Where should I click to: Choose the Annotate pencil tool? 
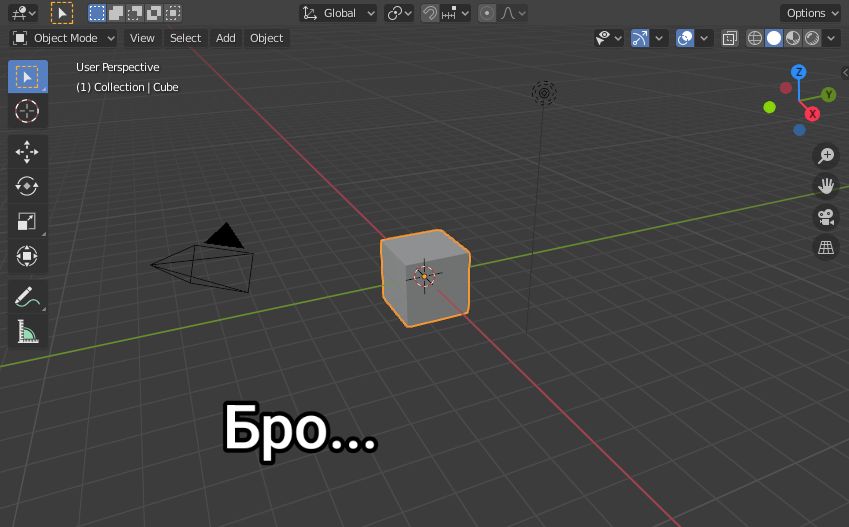[27, 297]
